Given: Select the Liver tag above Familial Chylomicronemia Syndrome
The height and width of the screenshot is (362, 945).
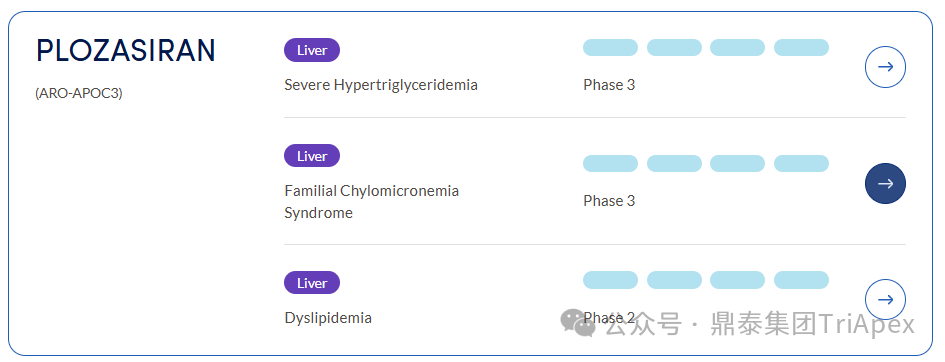Looking at the screenshot, I should click(x=312, y=156).
